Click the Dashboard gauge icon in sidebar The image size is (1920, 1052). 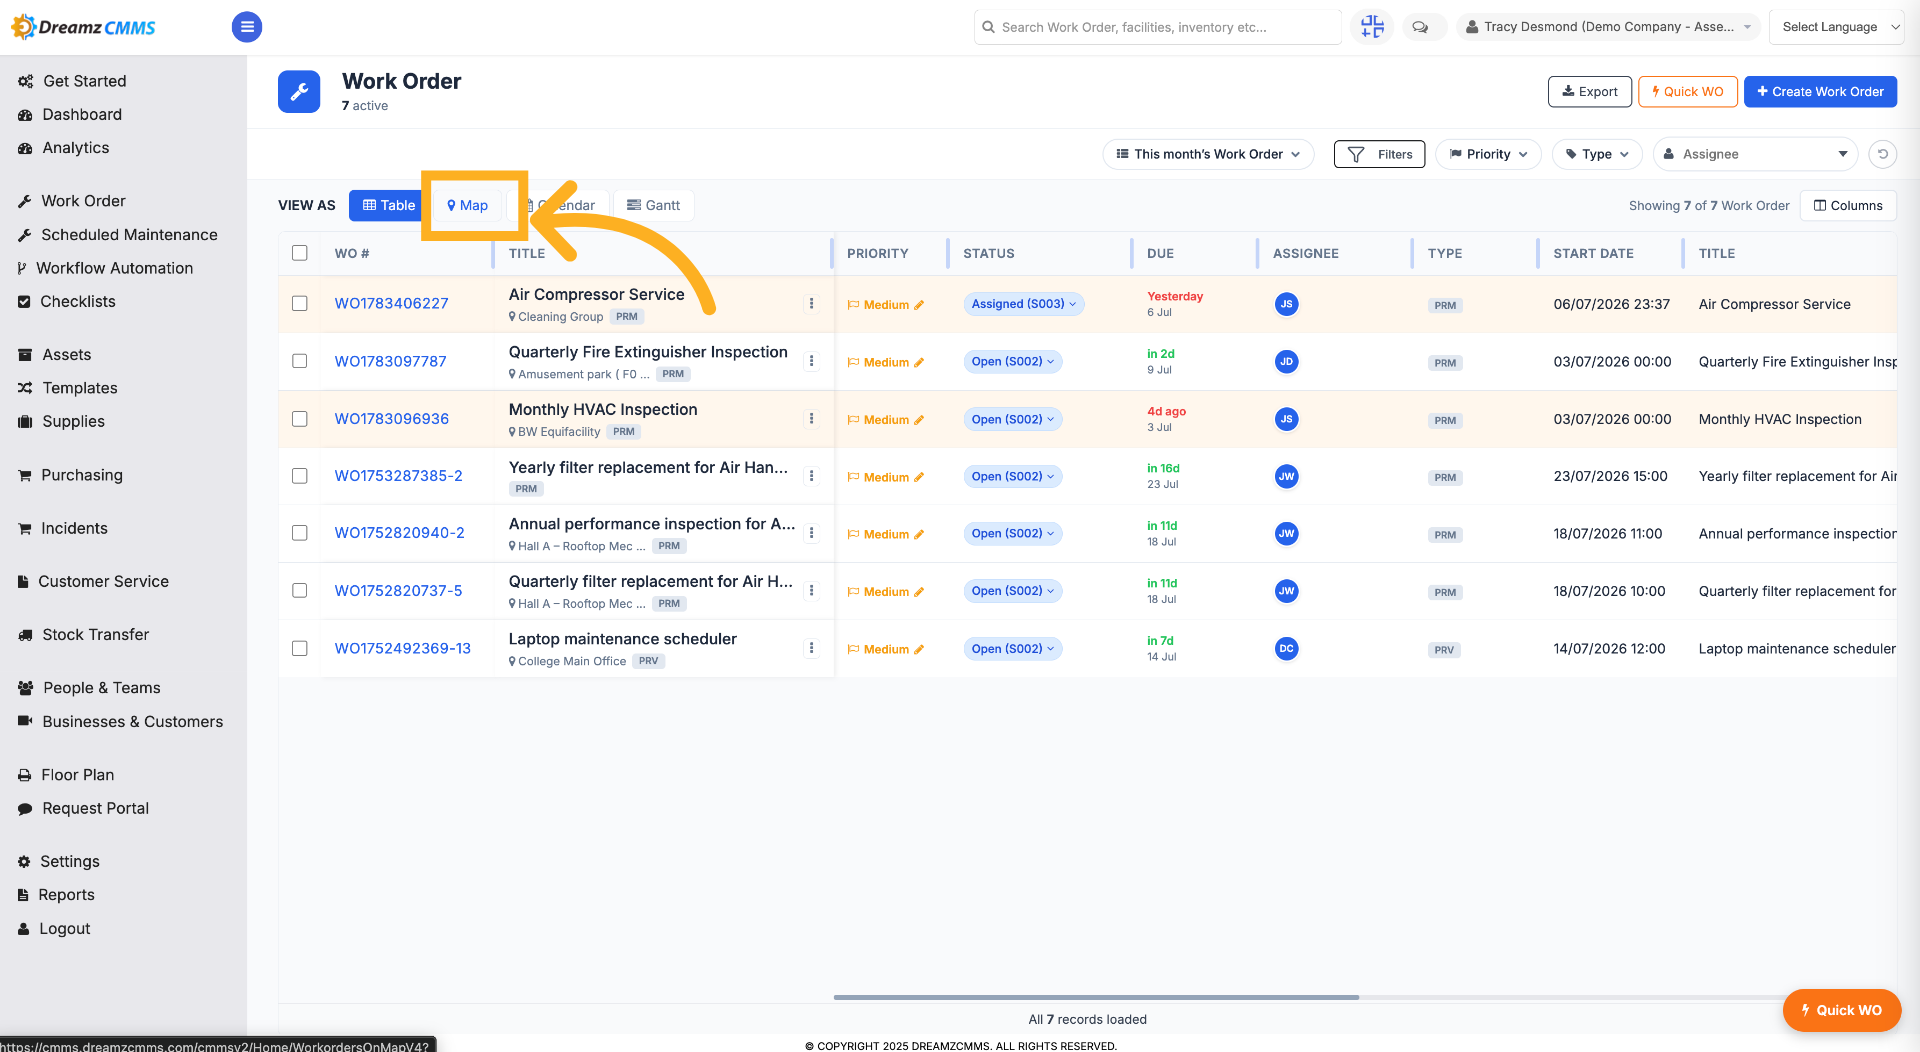[25, 115]
